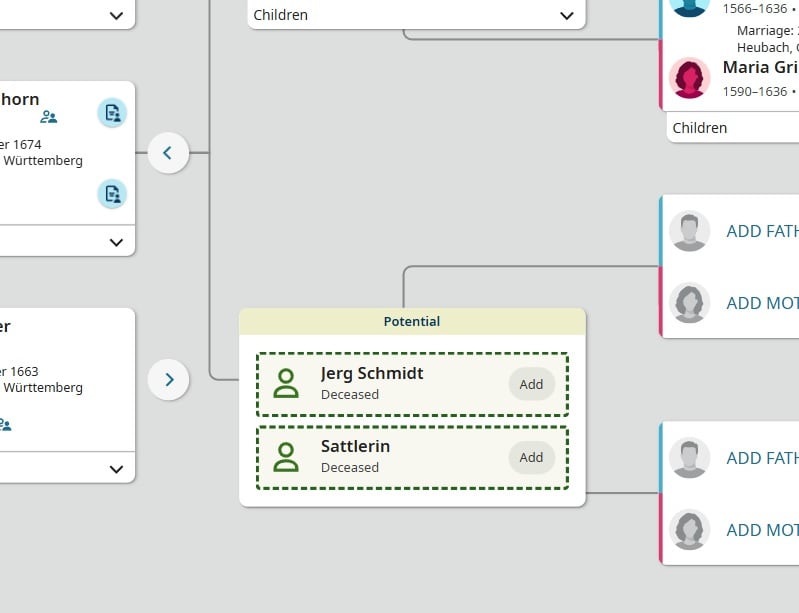Screen dimensions: 799x613
Task: Click the lower ADD MOTHER female silhouette avatar
Action: [690, 530]
